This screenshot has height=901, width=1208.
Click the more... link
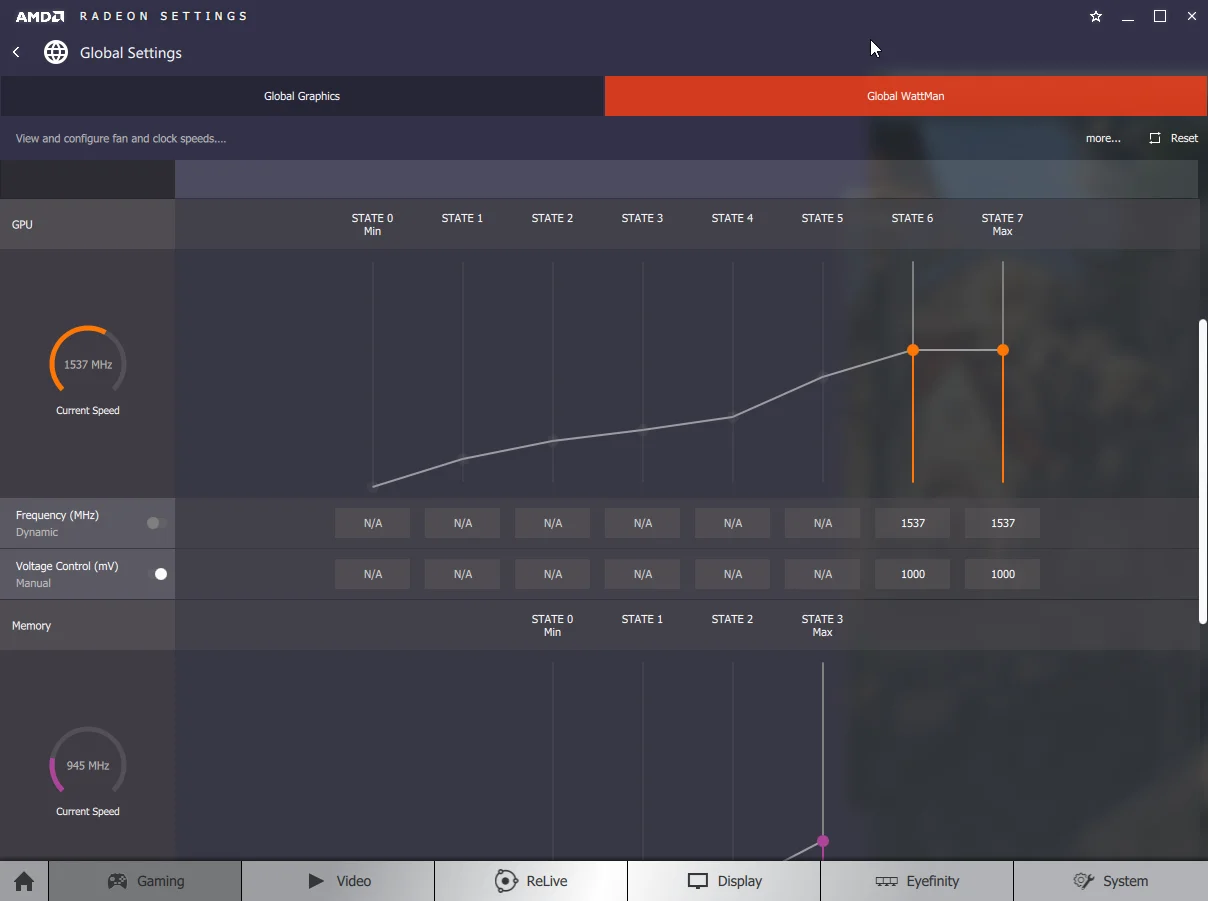(1103, 138)
